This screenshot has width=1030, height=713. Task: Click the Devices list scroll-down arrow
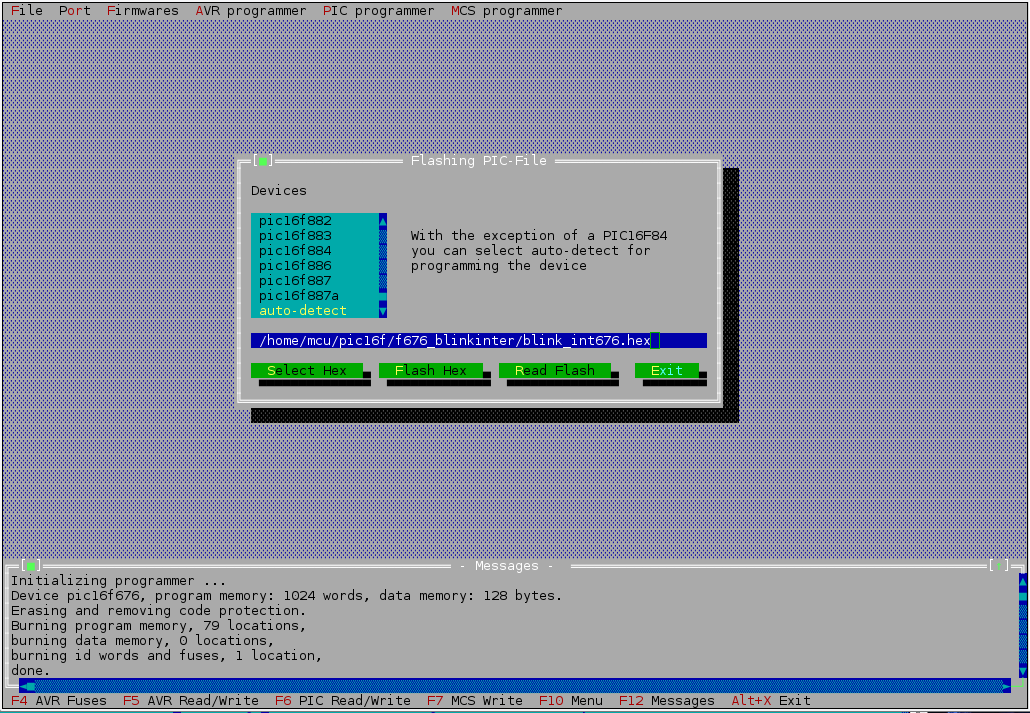pos(383,310)
